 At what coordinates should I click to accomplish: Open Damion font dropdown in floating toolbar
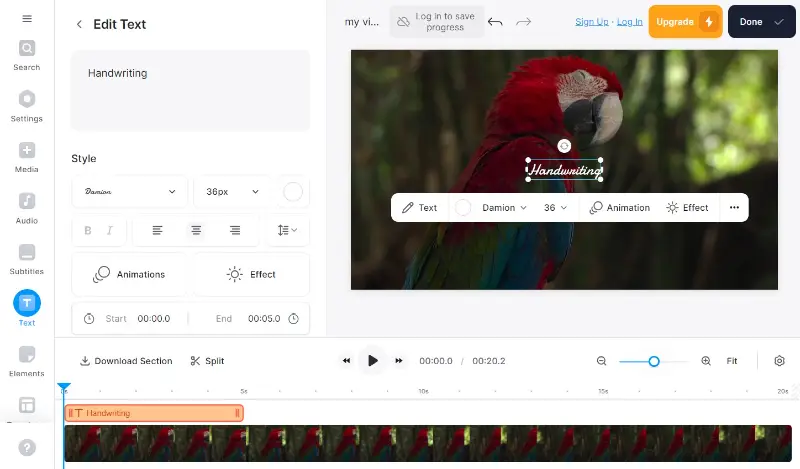pos(504,208)
